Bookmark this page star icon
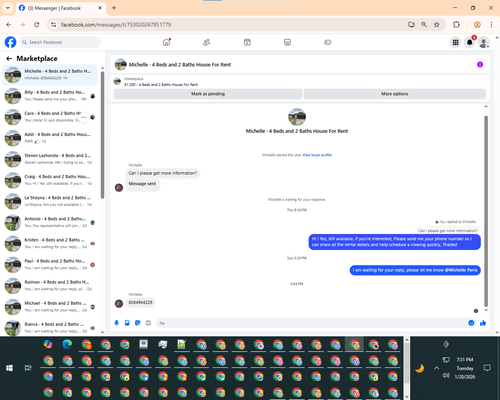 point(437,25)
